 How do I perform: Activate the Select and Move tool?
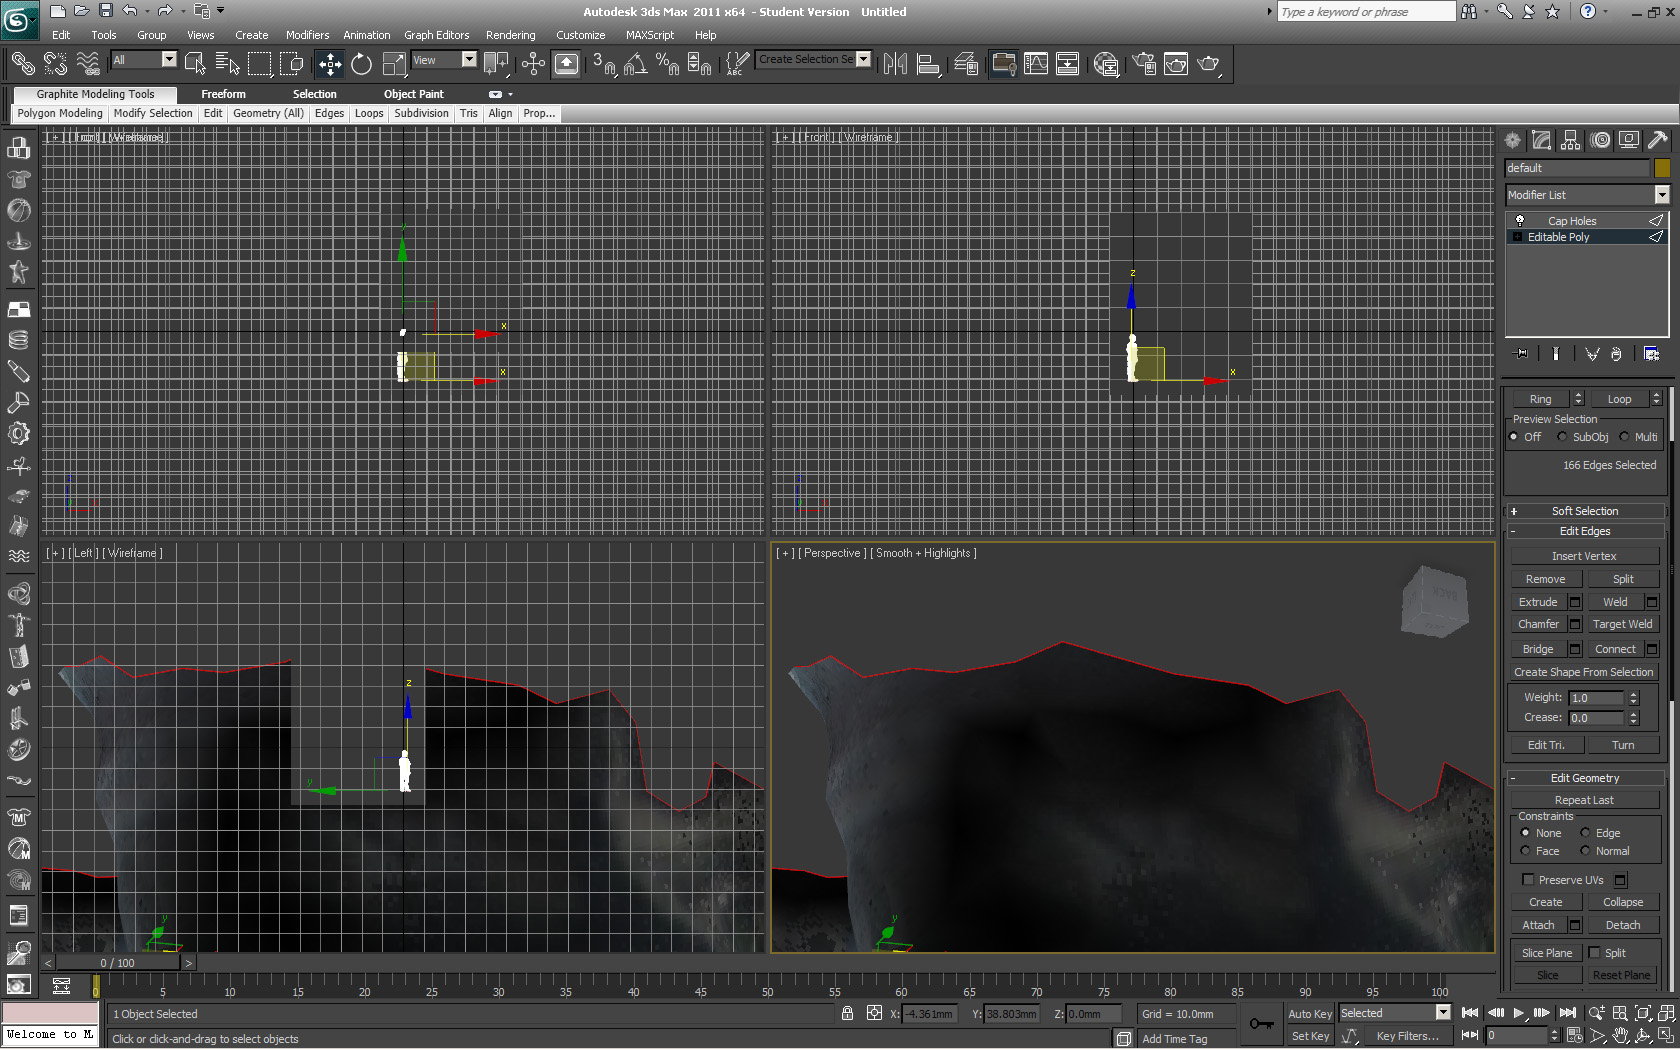[x=330, y=64]
